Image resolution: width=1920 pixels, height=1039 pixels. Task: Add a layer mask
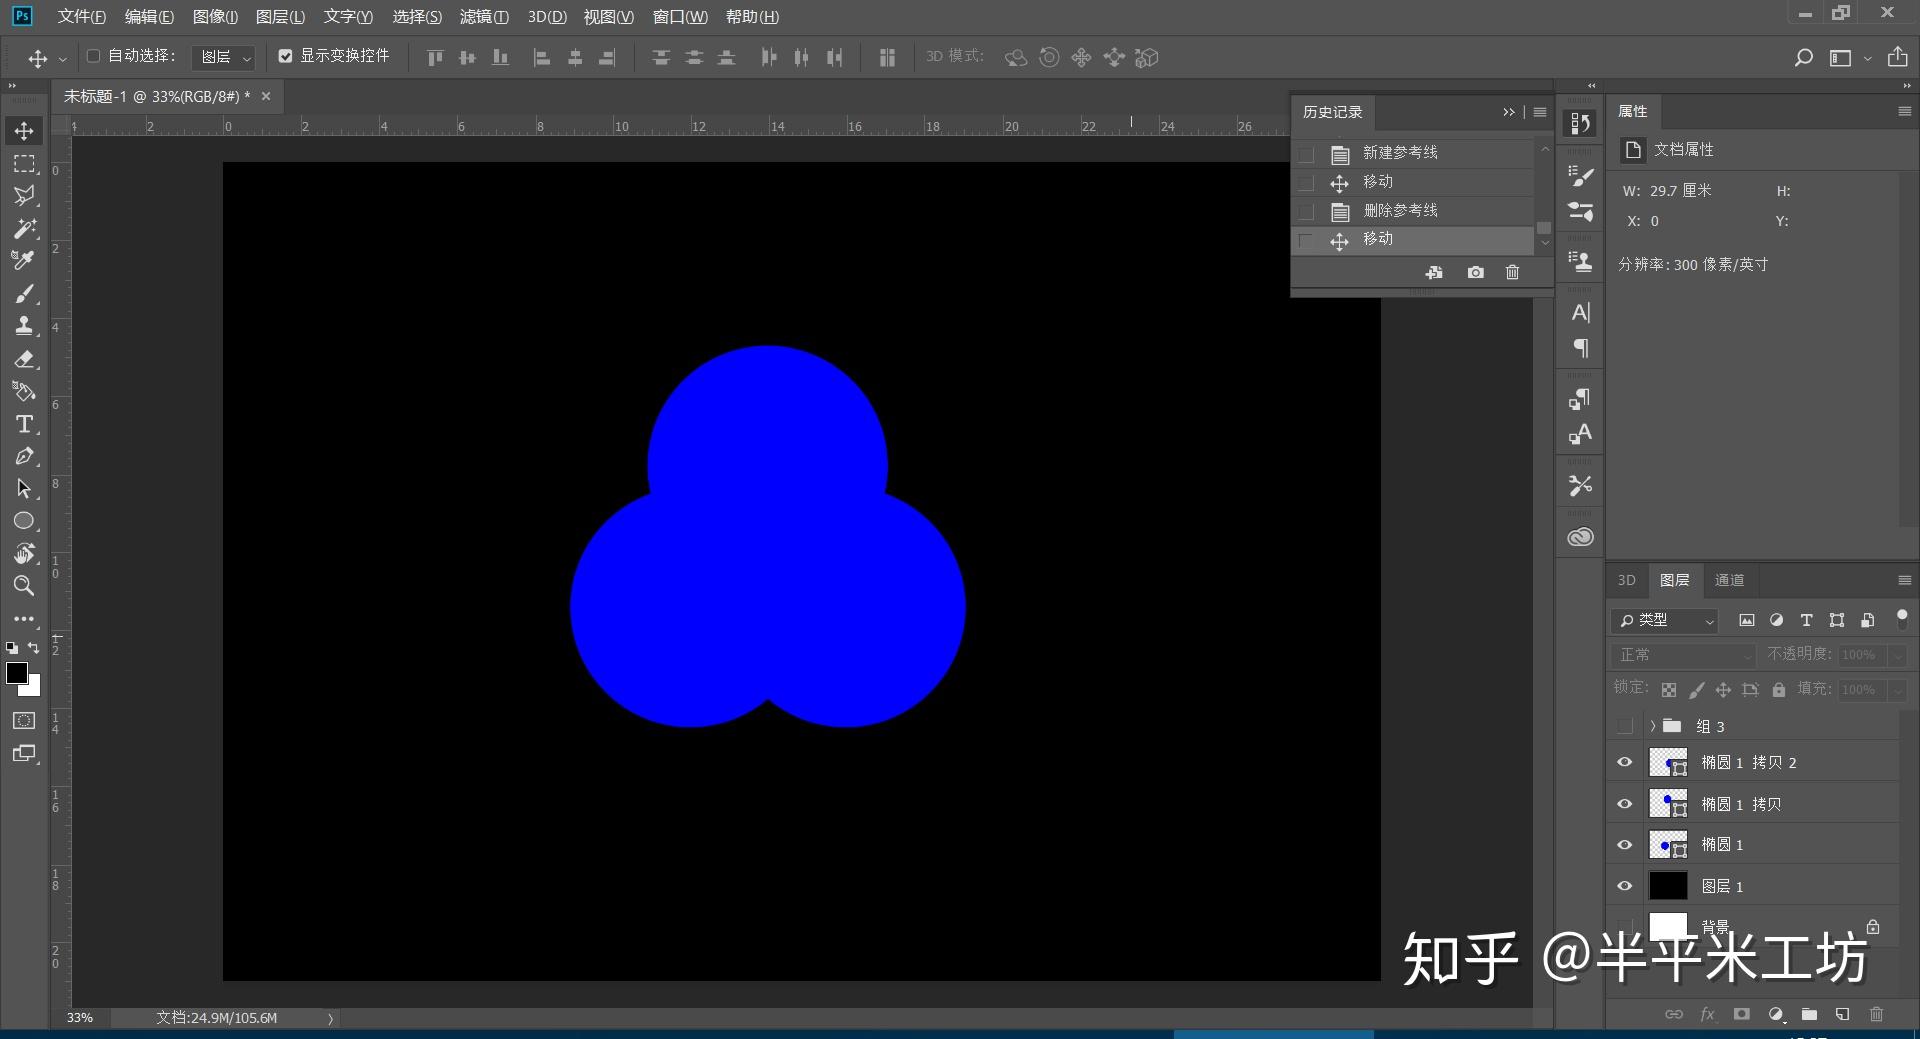(1741, 1014)
